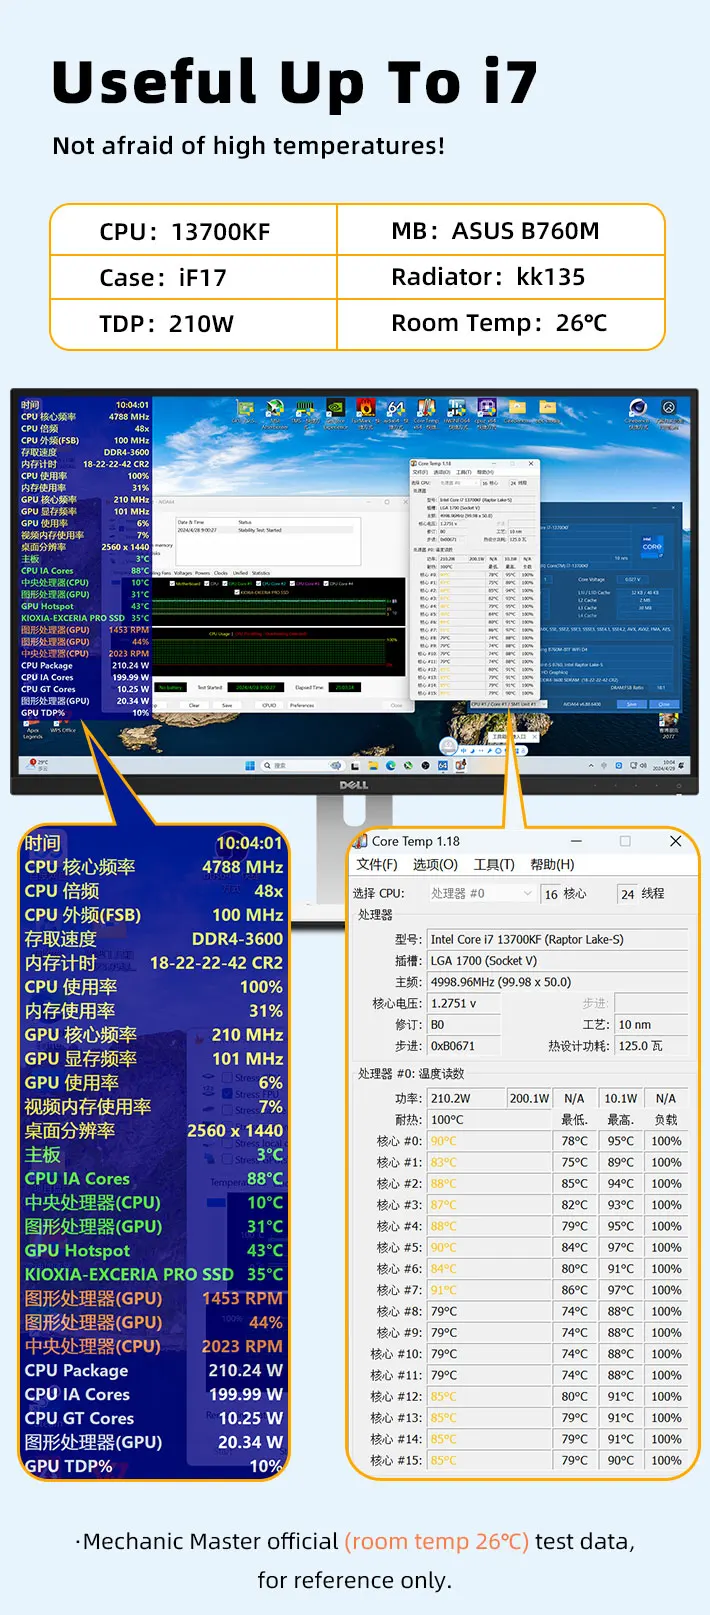Open Preferences in AIDA64 stability test
Screen dimensions: 710x1615
click(x=302, y=705)
